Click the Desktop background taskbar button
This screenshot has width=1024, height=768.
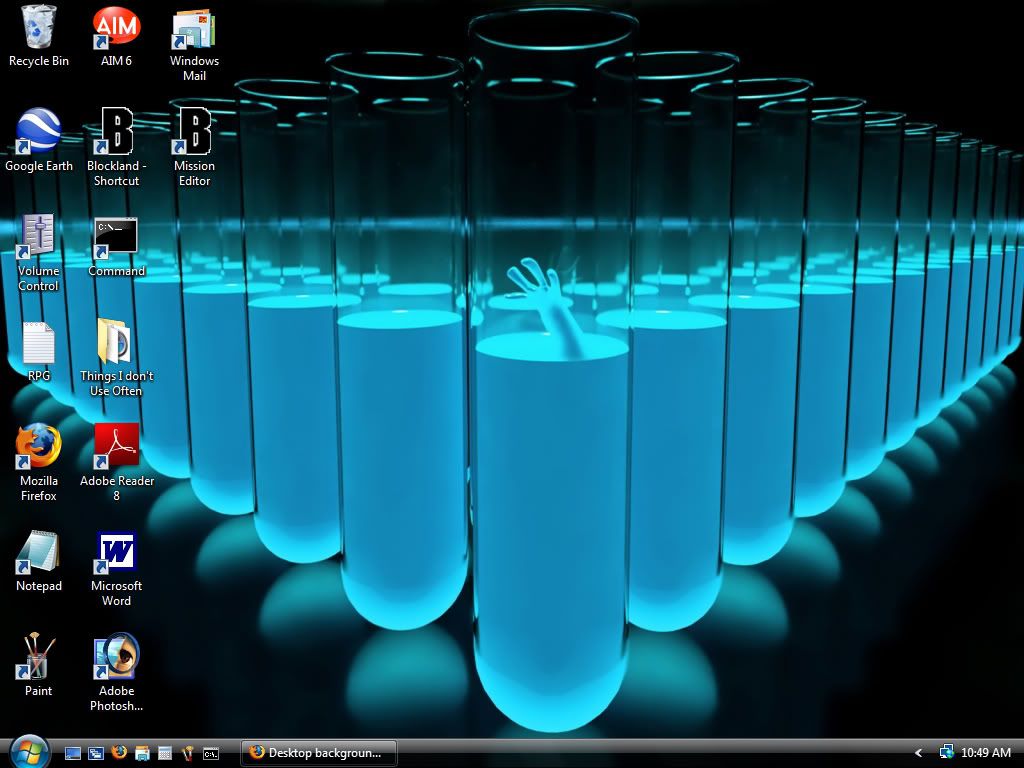318,753
